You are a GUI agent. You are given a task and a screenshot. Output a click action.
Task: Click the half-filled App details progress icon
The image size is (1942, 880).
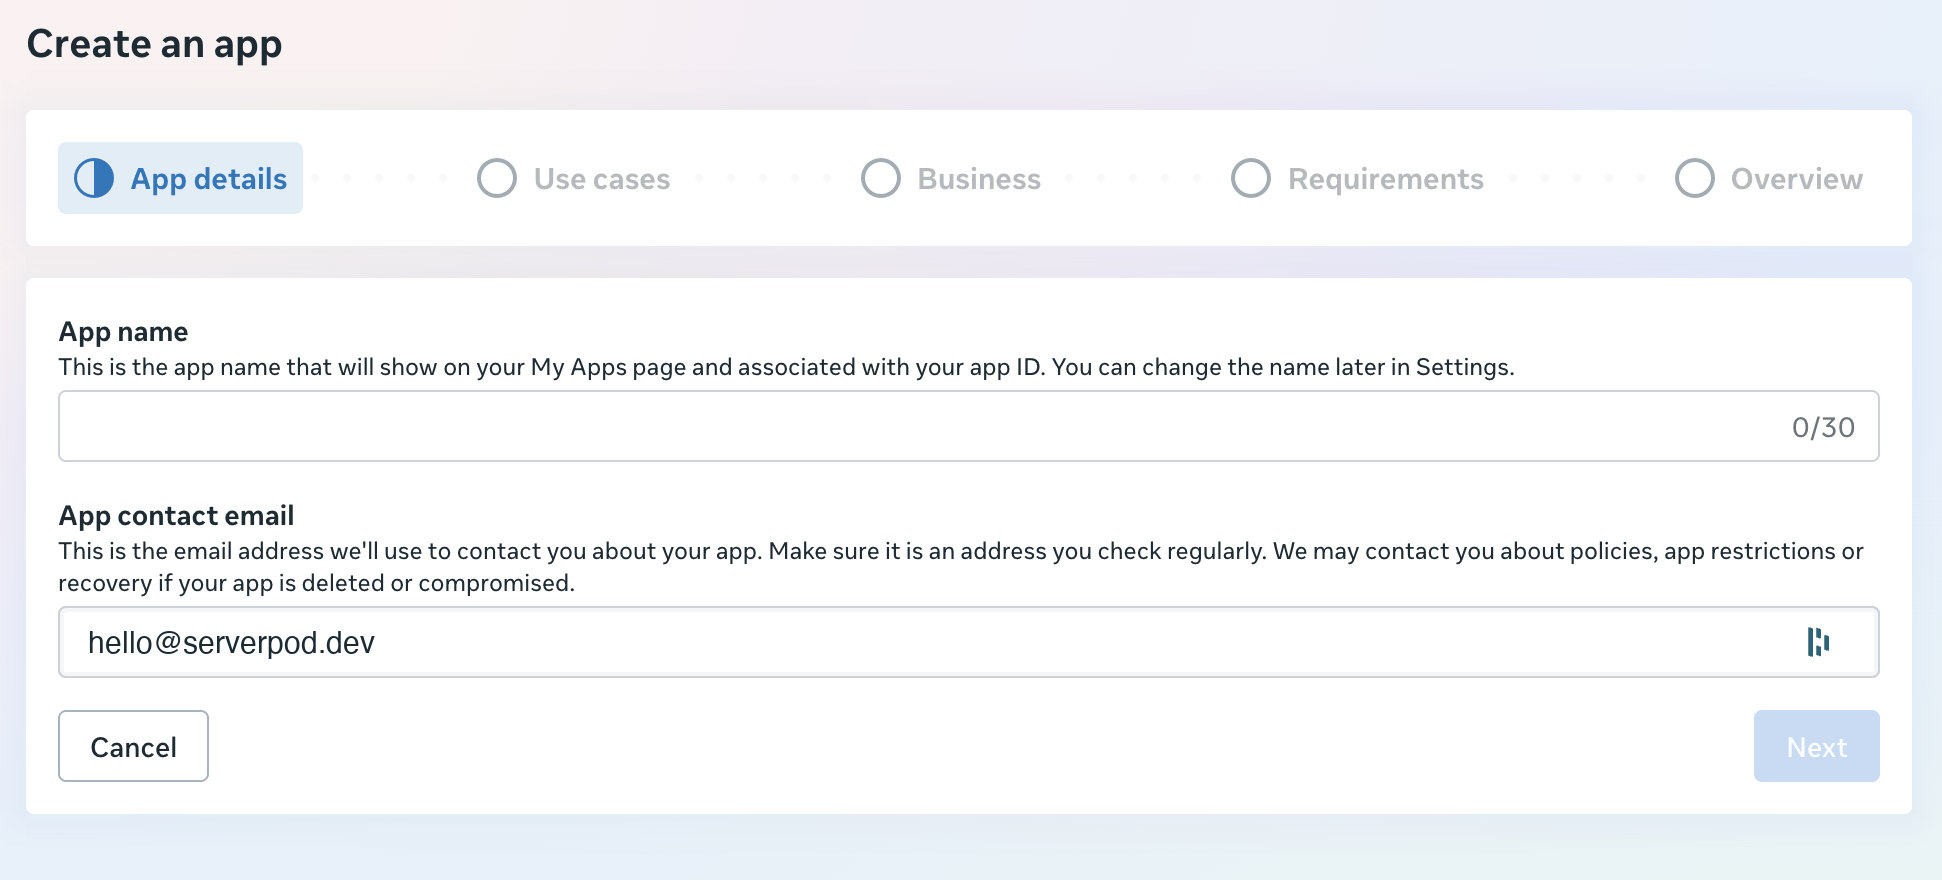tap(95, 178)
